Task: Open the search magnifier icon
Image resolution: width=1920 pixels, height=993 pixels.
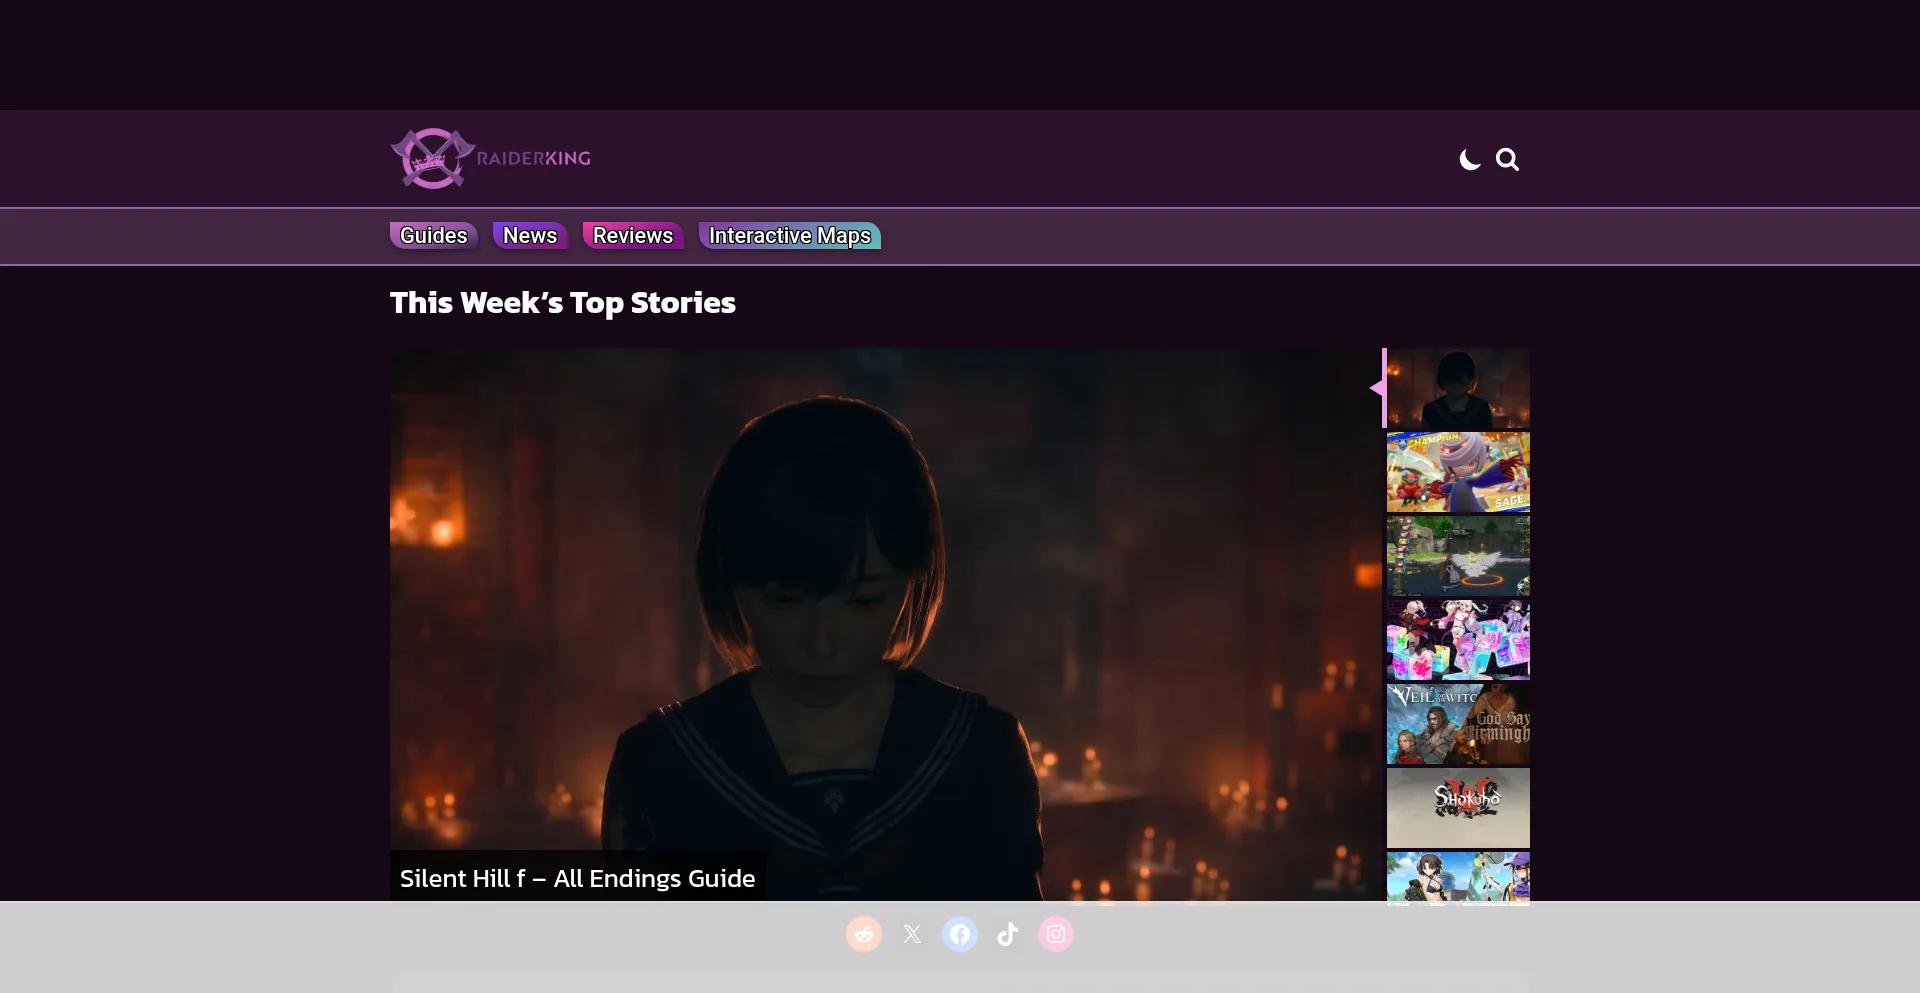Action: click(x=1507, y=159)
